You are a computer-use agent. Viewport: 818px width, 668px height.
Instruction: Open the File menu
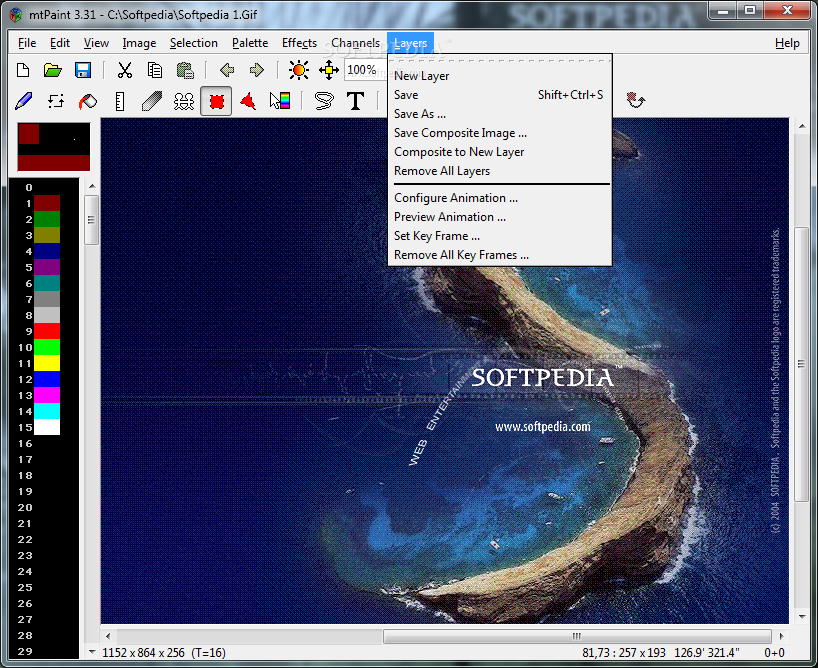click(27, 43)
